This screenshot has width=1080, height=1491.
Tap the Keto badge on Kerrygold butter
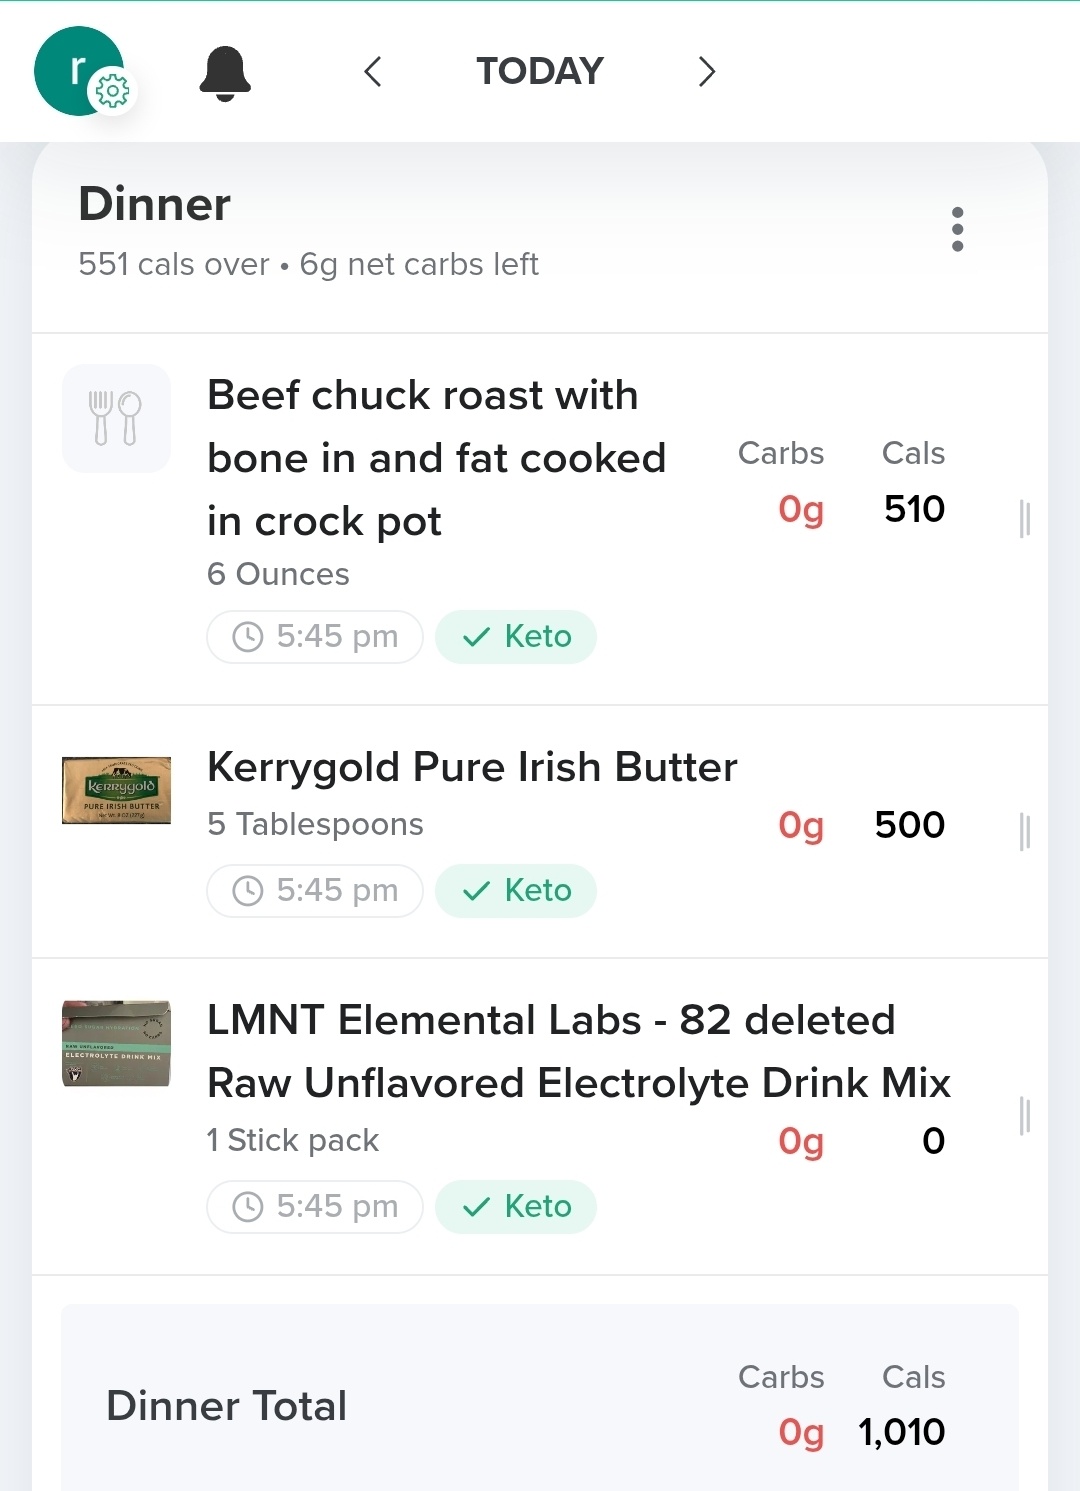(x=516, y=891)
